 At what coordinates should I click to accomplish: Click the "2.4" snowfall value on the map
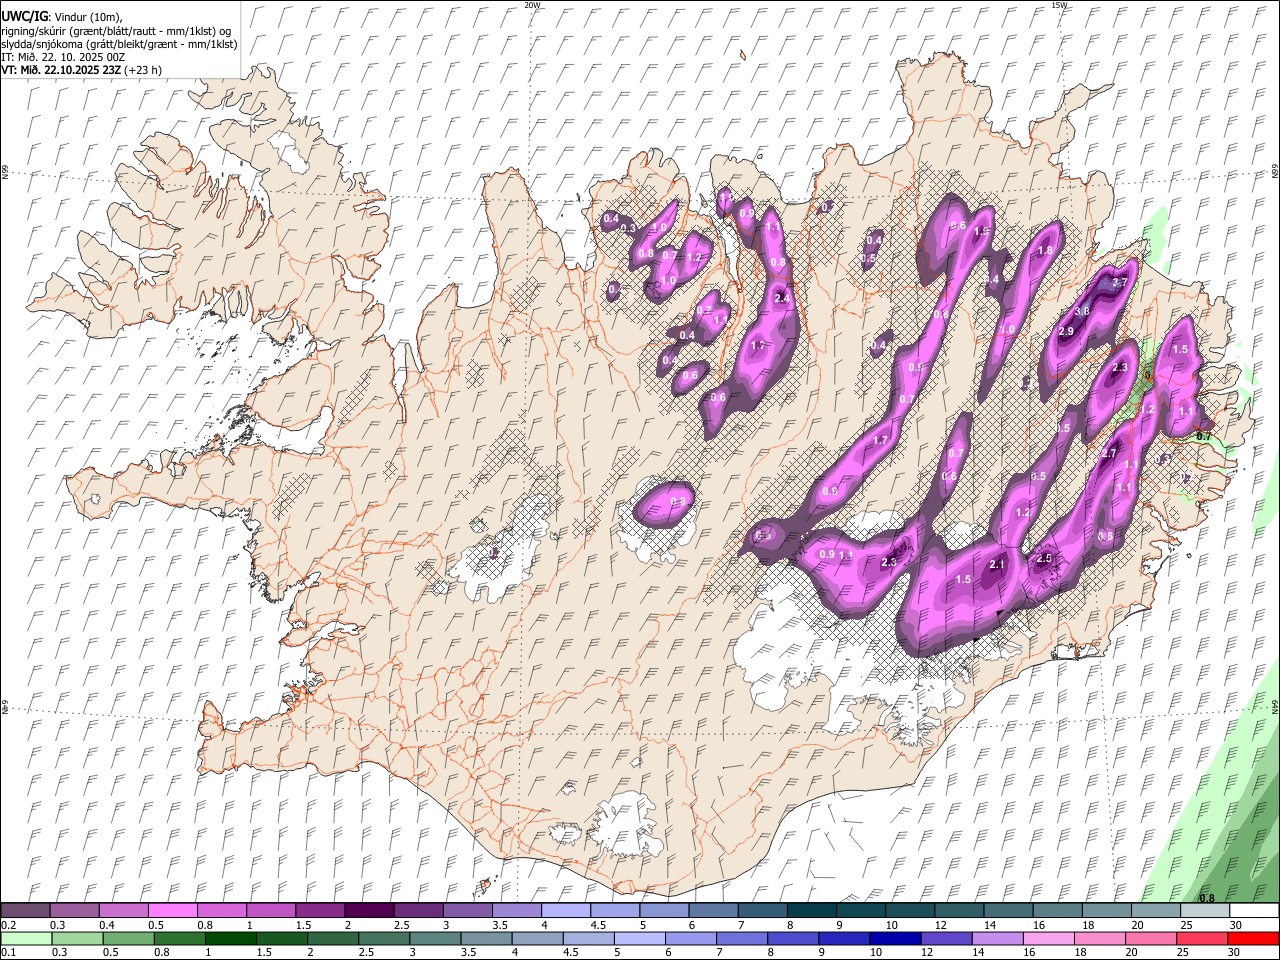[783, 298]
